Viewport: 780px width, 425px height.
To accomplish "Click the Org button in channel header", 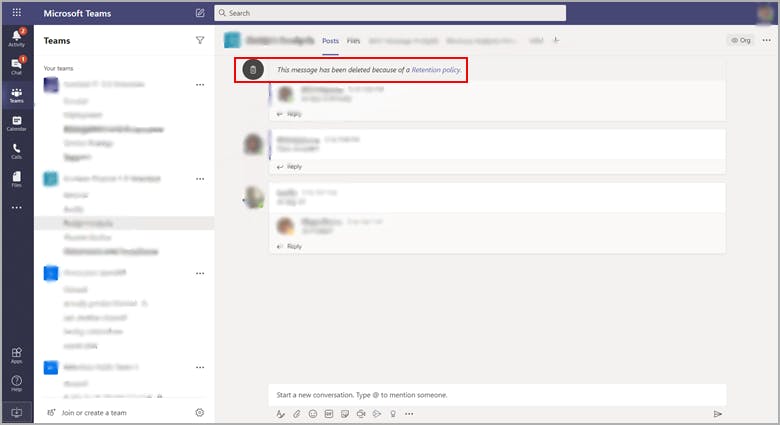I will pos(741,40).
